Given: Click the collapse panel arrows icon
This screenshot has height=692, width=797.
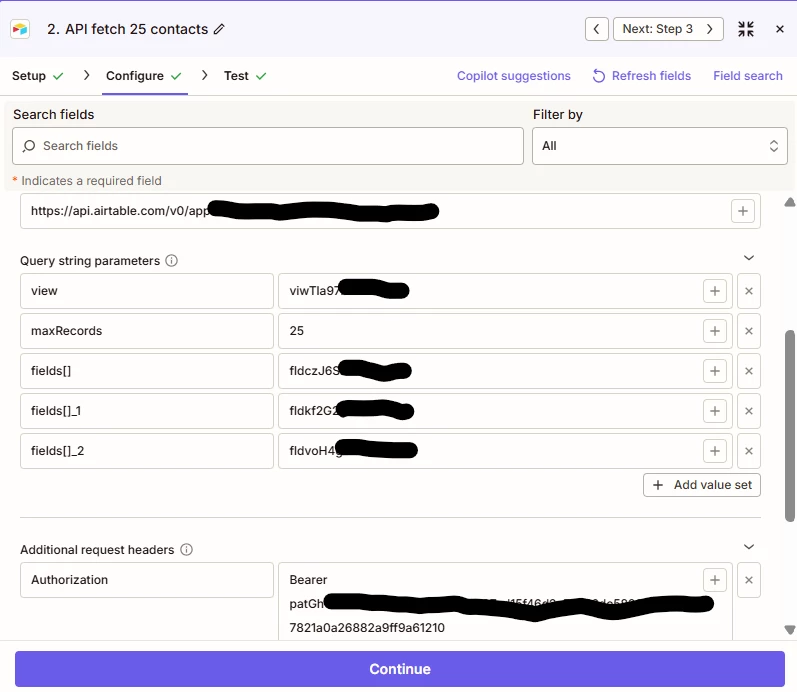Looking at the screenshot, I should (x=746, y=29).
